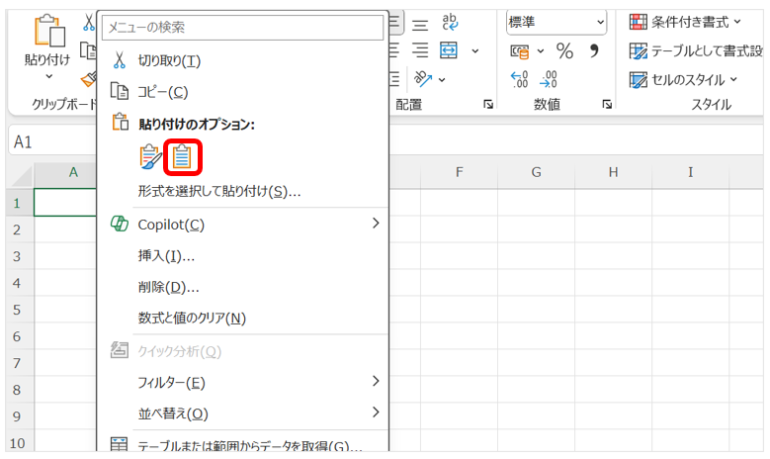Click the メニューの検索 search field
The height and width of the screenshot is (459, 770).
click(243, 27)
